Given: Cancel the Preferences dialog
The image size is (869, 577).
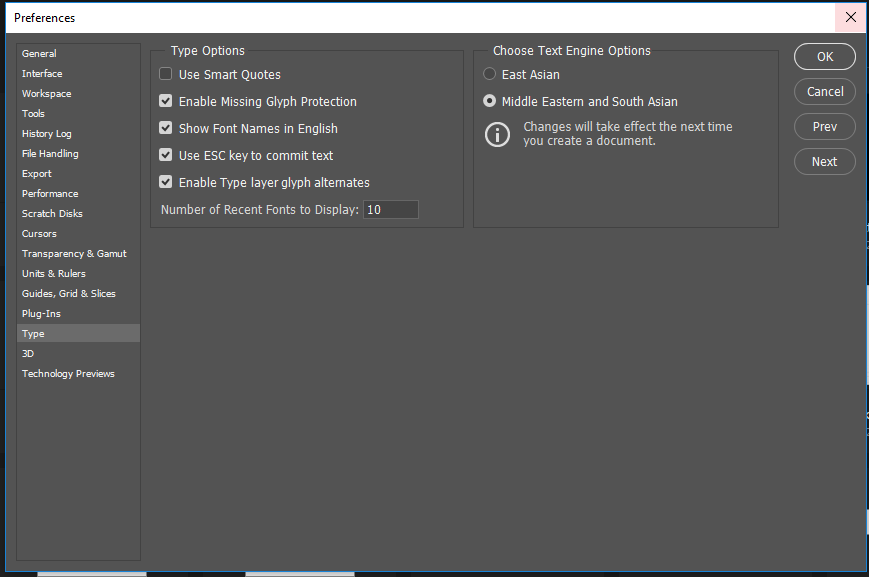Looking at the screenshot, I should coord(825,91).
